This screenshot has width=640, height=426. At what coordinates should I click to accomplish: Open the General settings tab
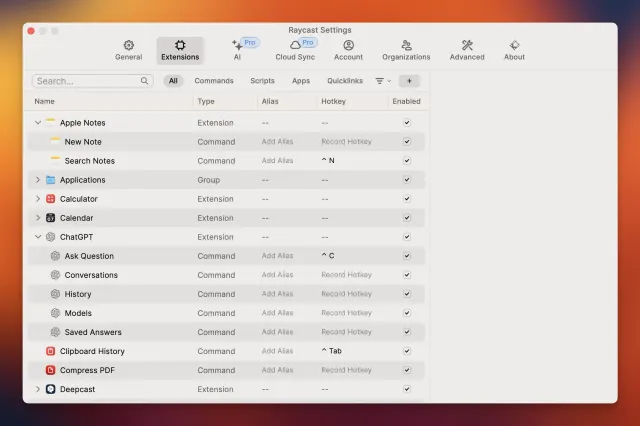[128, 50]
